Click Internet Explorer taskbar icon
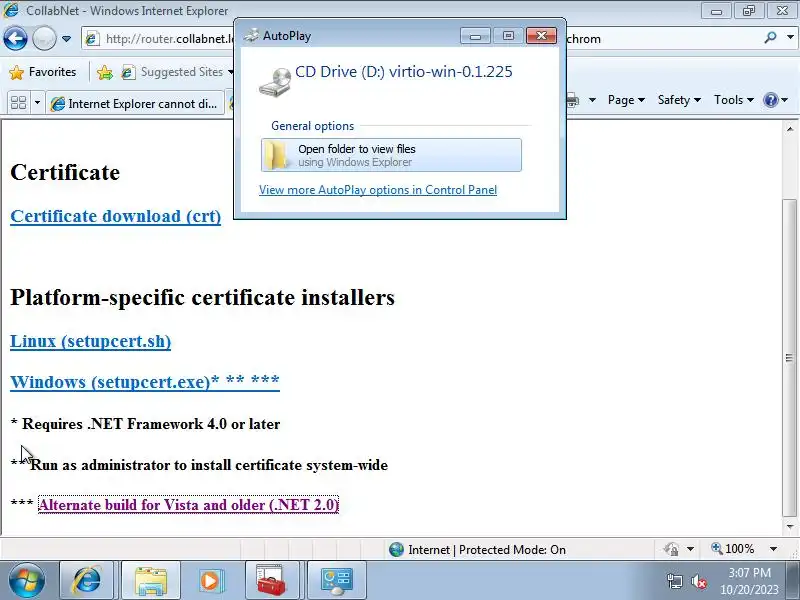The image size is (800, 600). click(87, 580)
